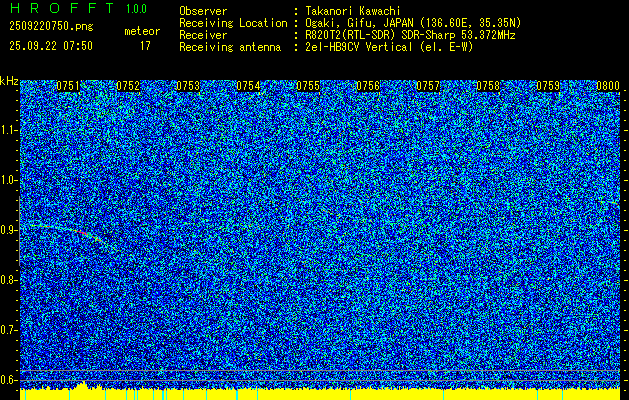Click the 0755 time marker
629x400 pixels.
pos(308,86)
